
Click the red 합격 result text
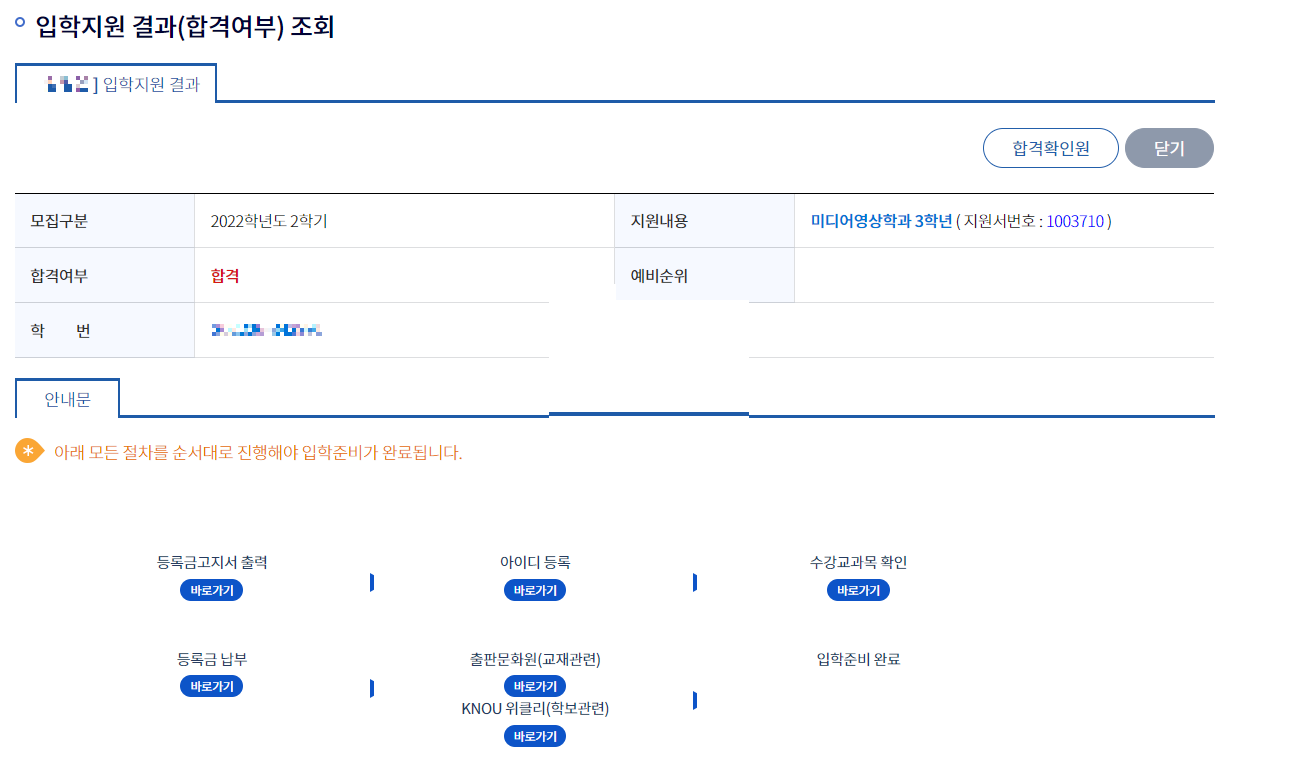(x=225, y=276)
